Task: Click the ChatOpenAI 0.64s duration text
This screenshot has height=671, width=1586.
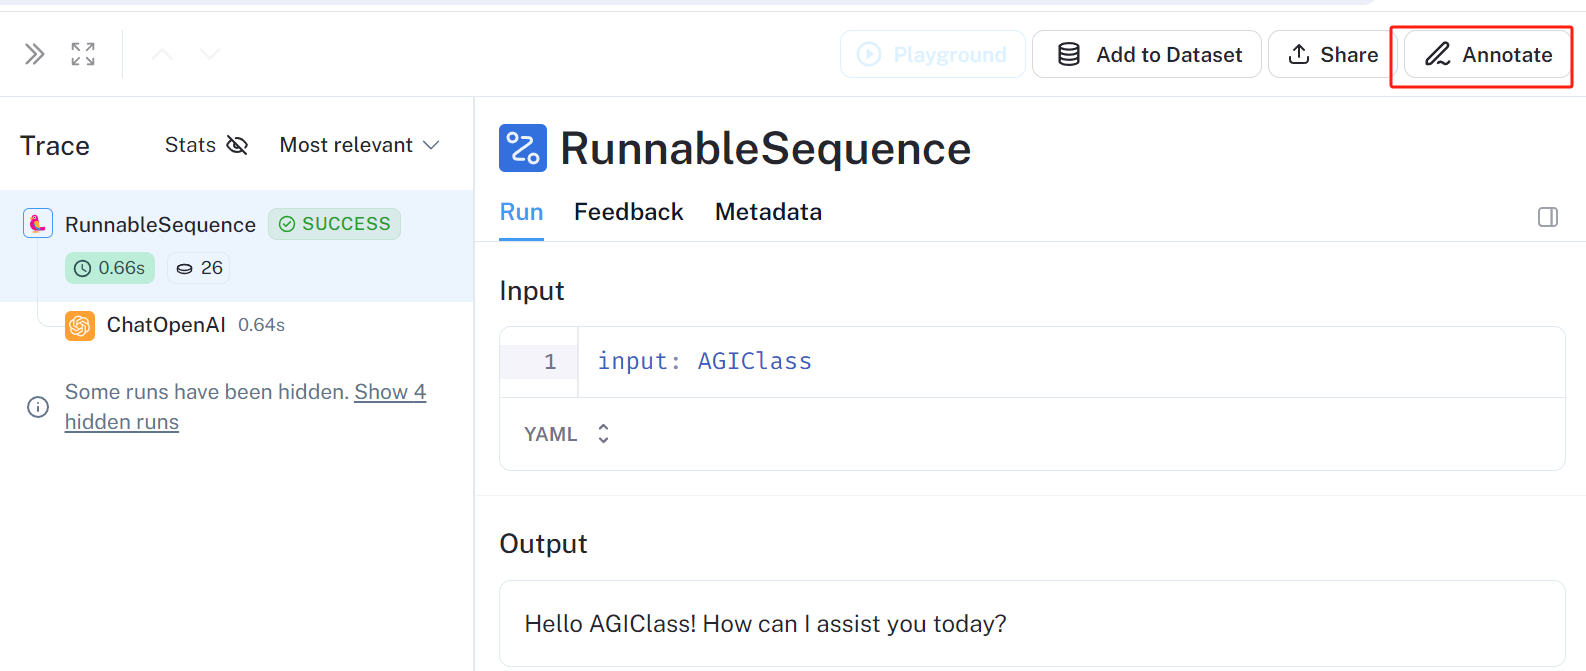Action: coord(262,325)
